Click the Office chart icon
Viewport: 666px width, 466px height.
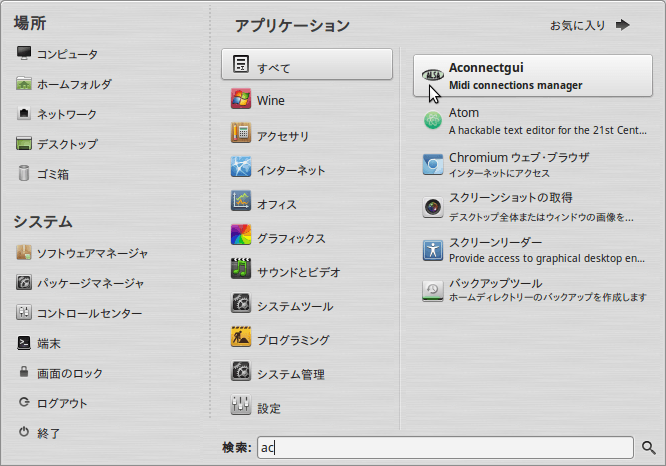click(241, 201)
